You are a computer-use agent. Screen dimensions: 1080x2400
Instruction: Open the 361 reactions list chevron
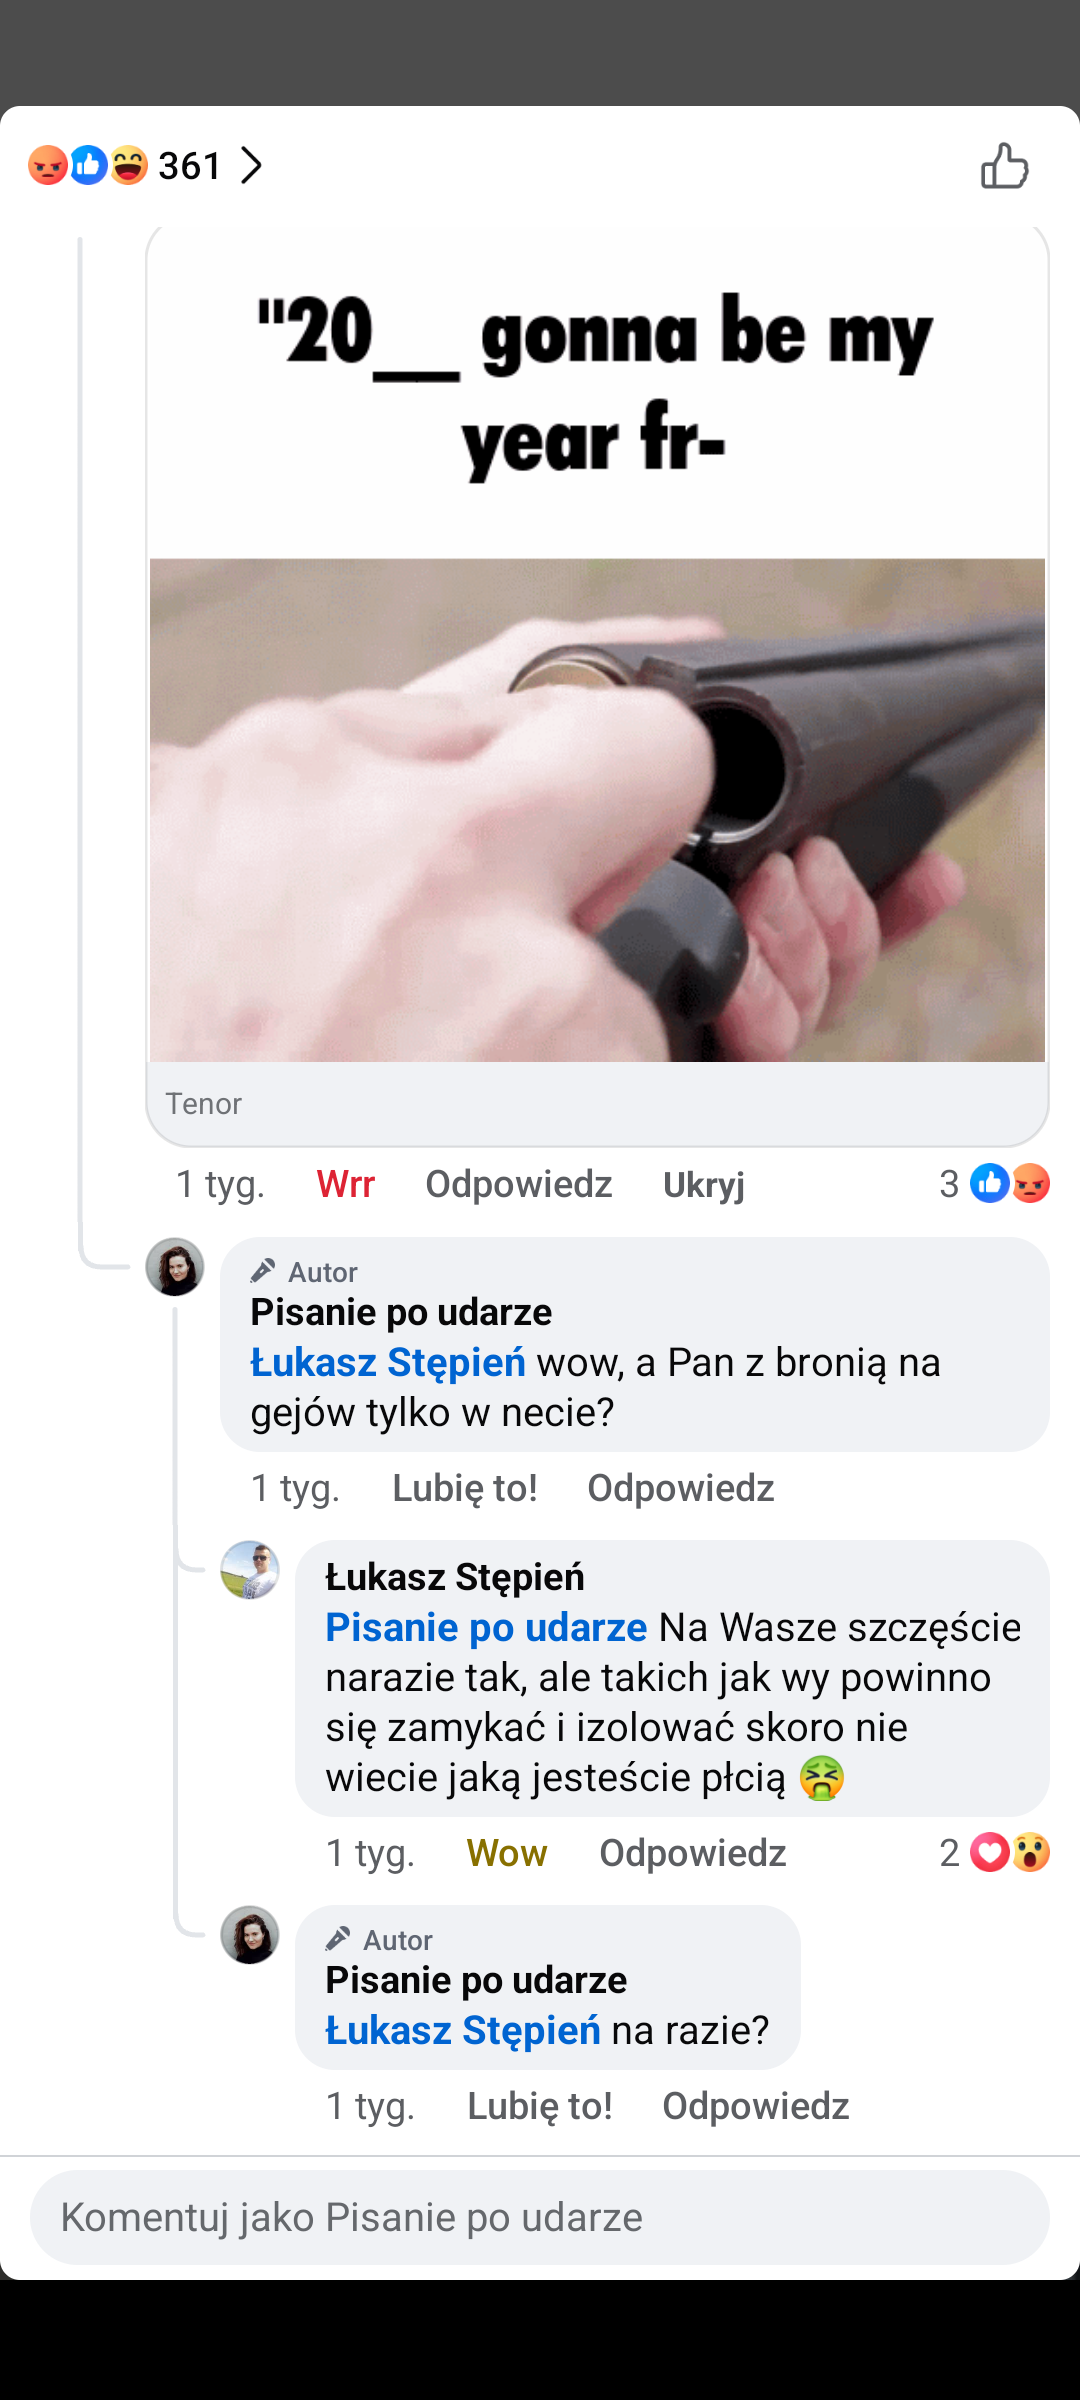tap(251, 165)
